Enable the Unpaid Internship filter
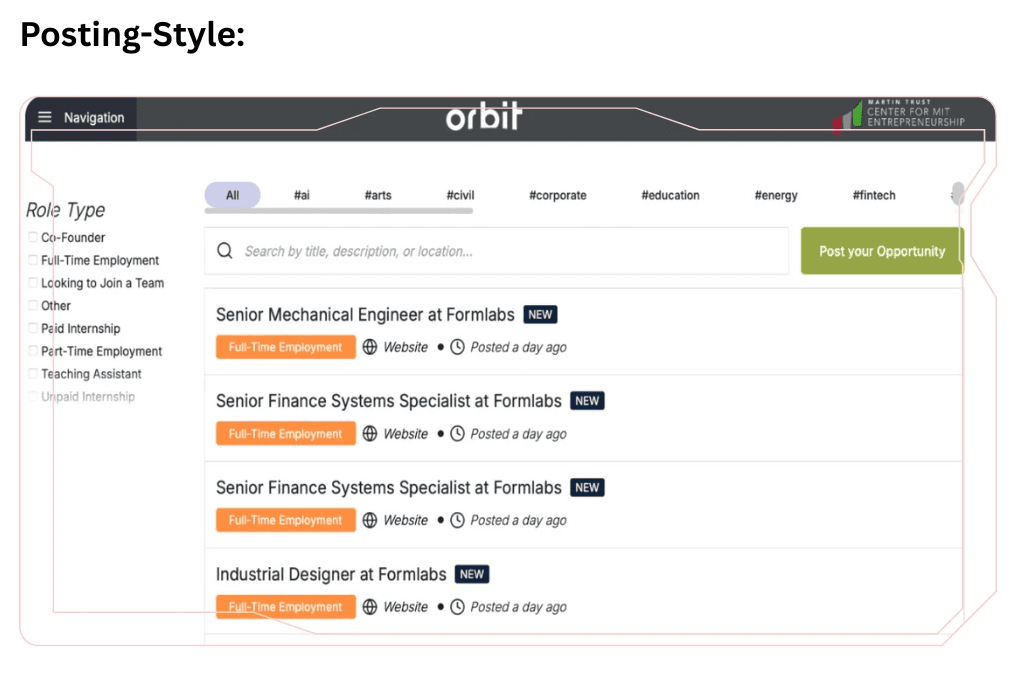Image resolution: width=1017 pixels, height=686 pixels. click(33, 396)
